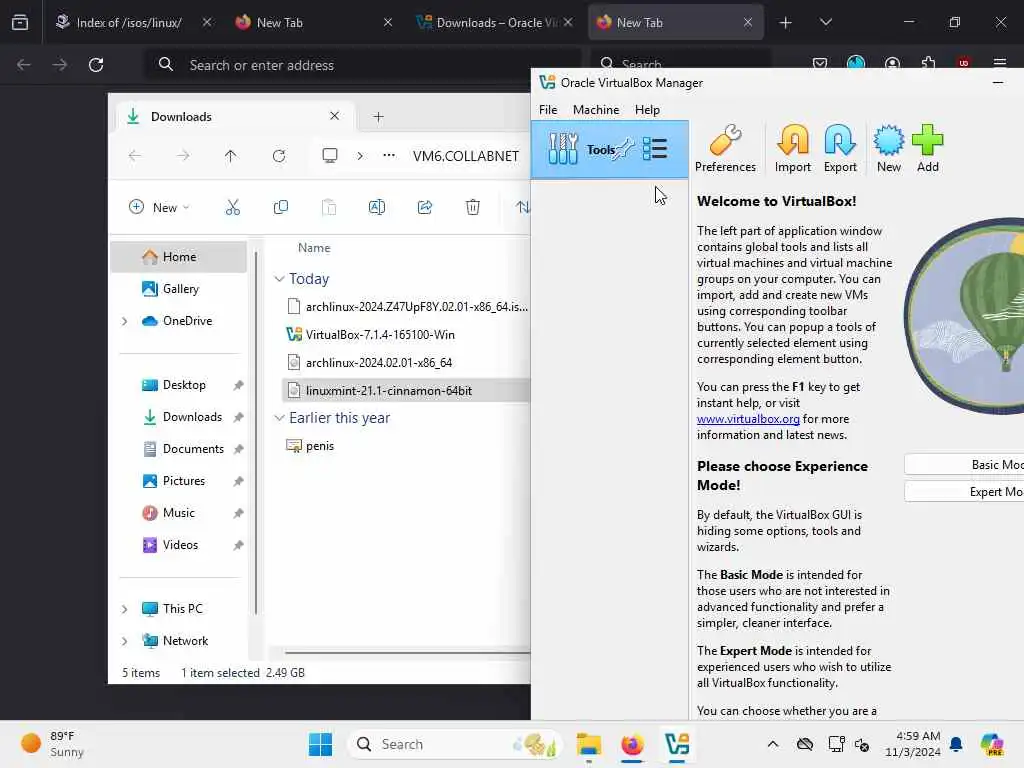Choose Expert Mode button
This screenshot has width=1024, height=768.
point(964,491)
